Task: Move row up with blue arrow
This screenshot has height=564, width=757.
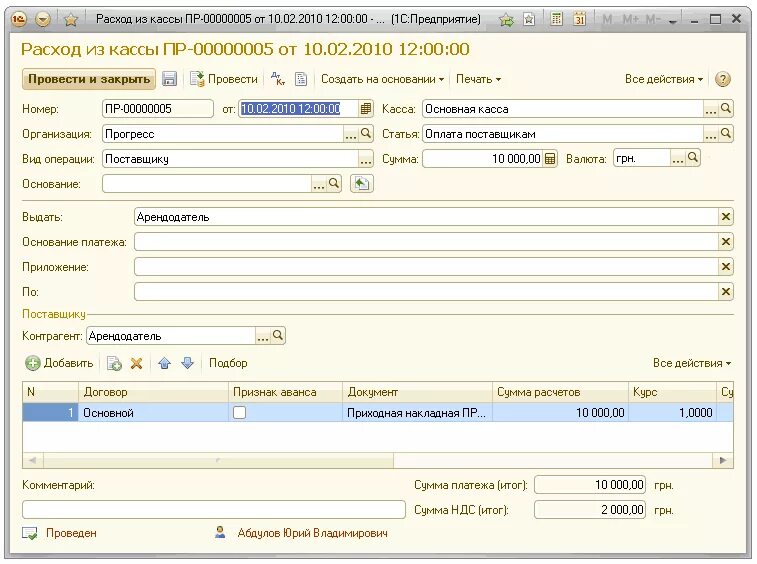Action: 165,363
